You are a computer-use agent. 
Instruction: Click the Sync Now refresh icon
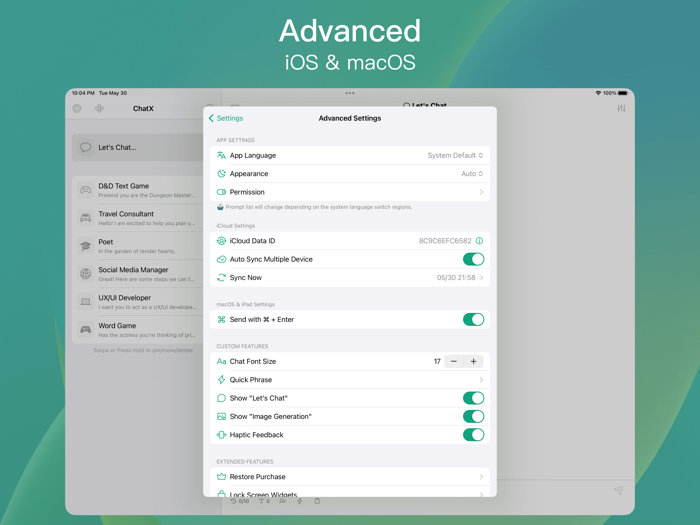click(x=221, y=278)
